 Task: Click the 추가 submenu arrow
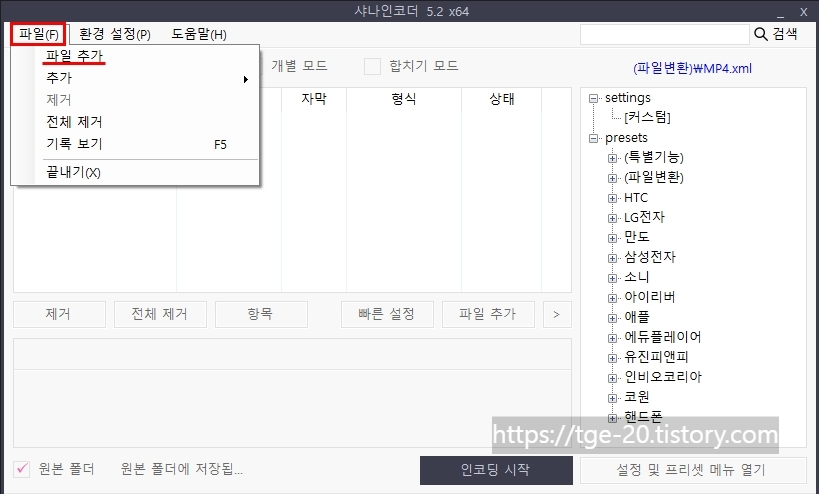click(x=245, y=79)
